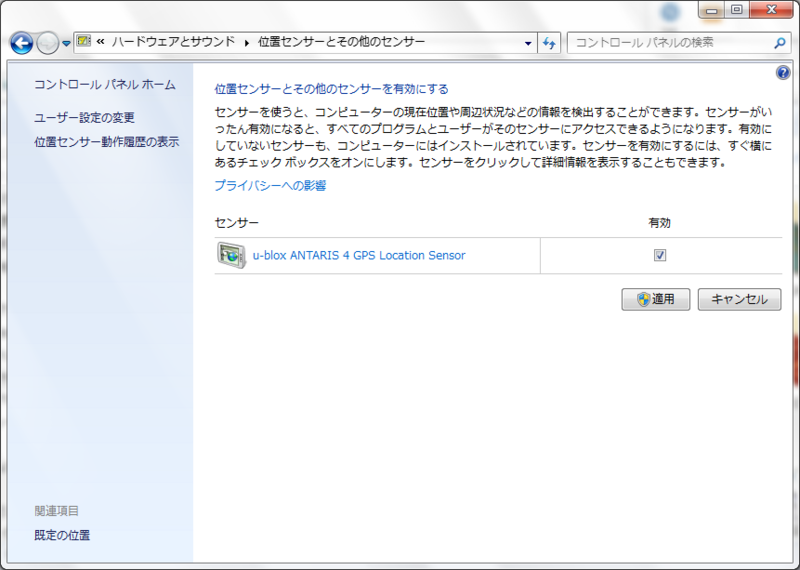Close the control panel window
Viewport: 800px width, 570px height.
pos(772,10)
